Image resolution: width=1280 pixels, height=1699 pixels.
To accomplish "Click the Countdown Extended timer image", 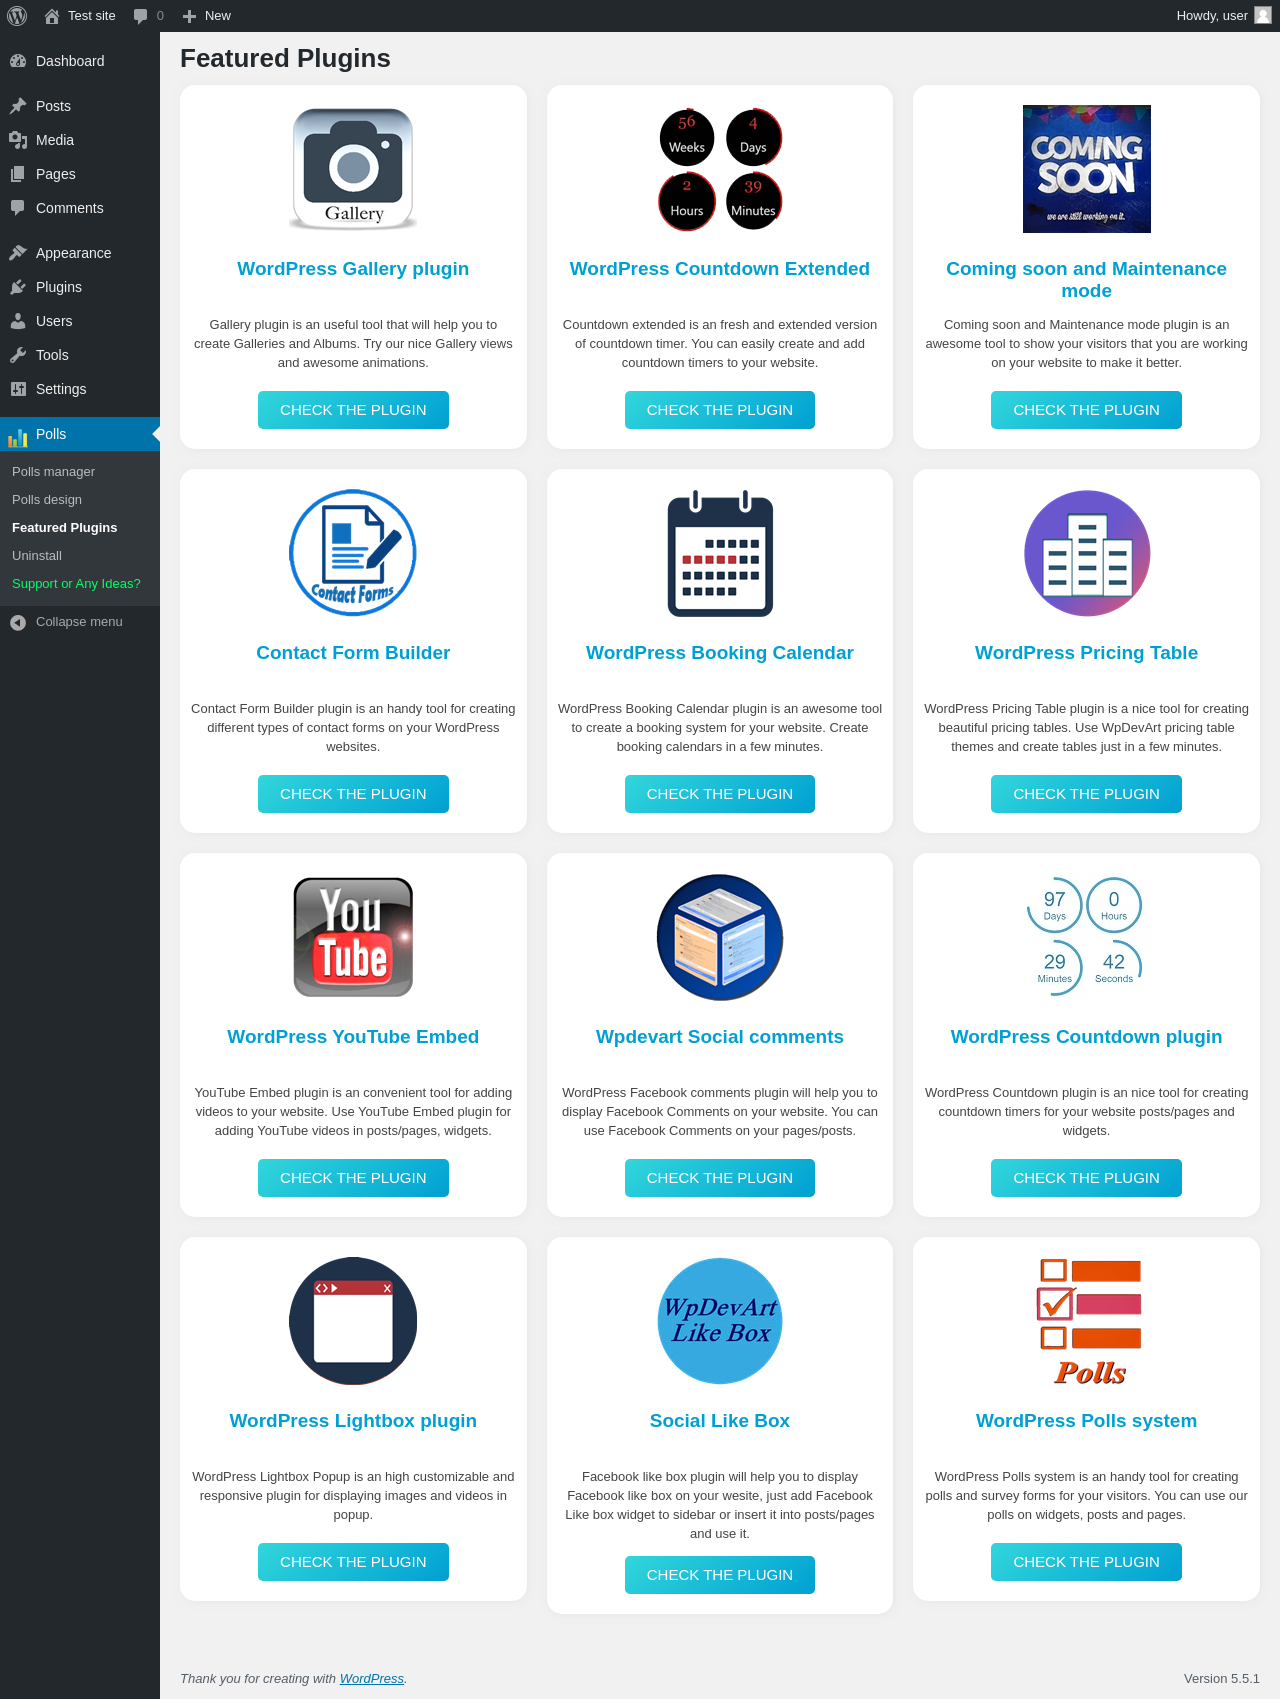I will point(720,169).
